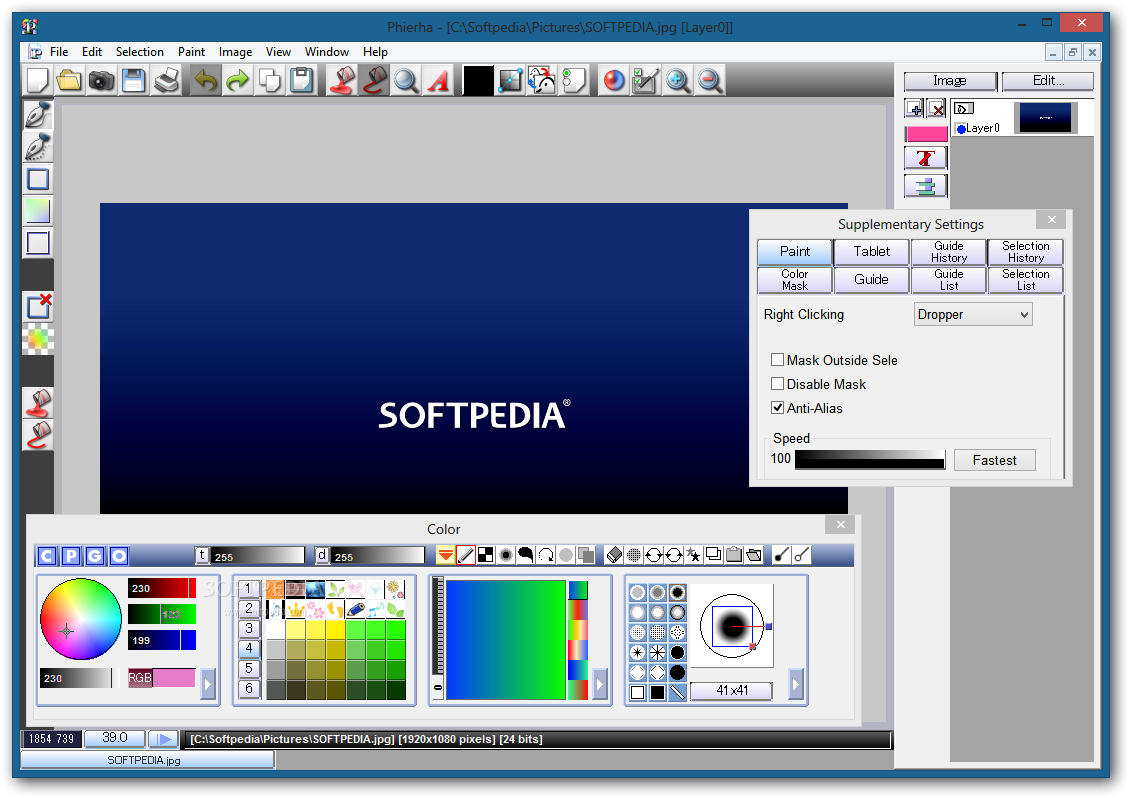
Task: Open the File menu
Action: pos(59,52)
